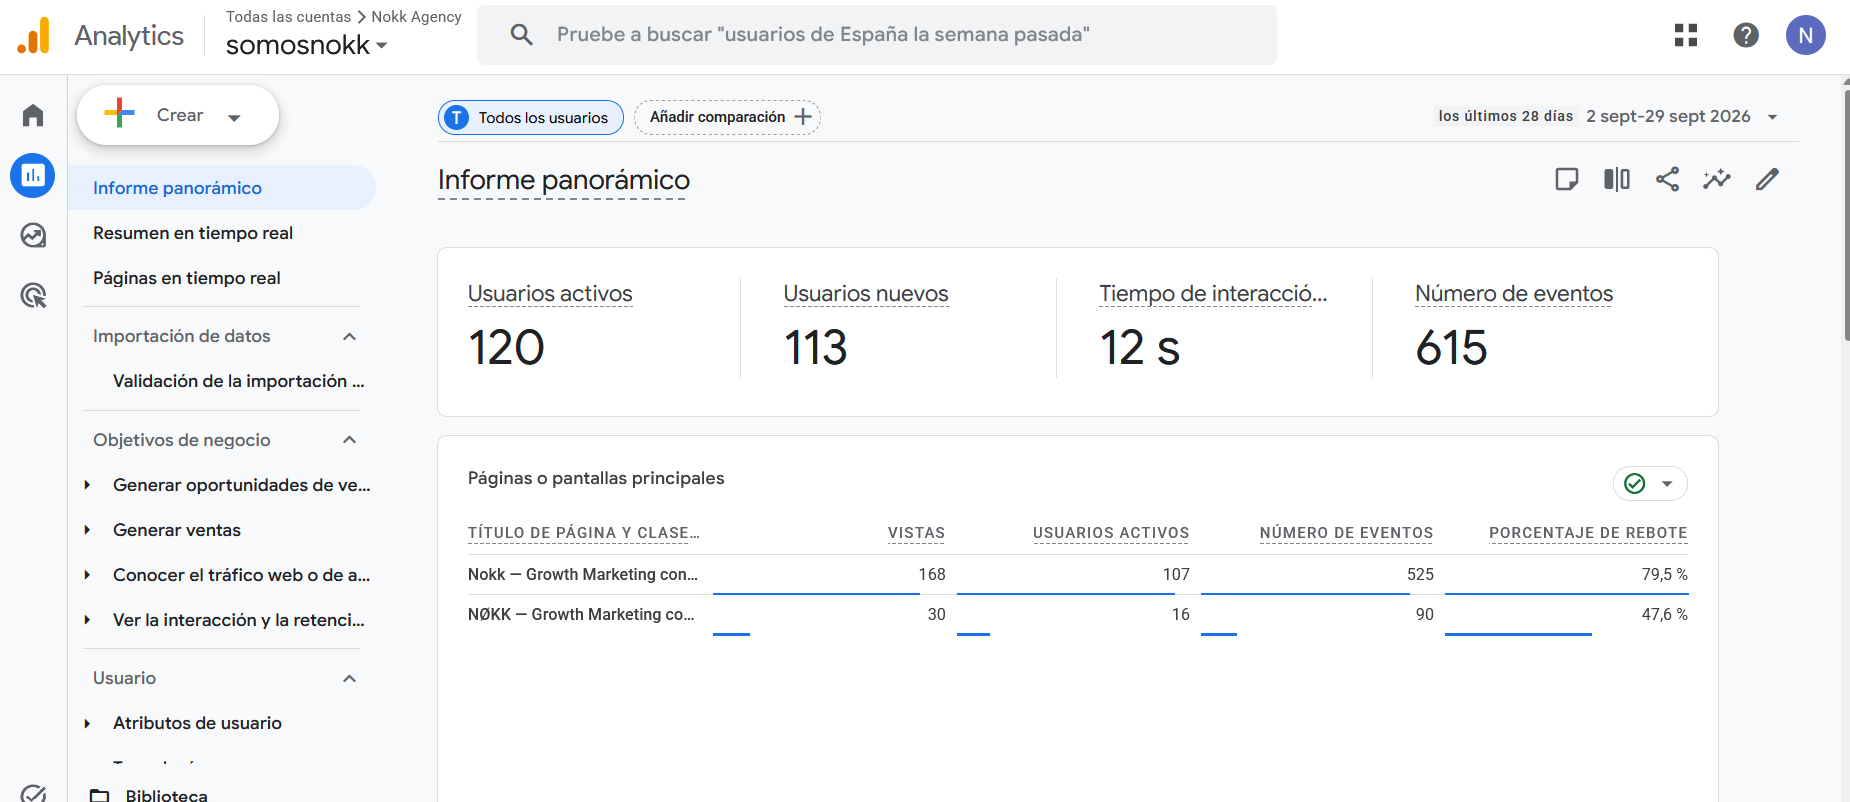The height and width of the screenshot is (802, 1850).
Task: Click the page vertical scrollbar
Action: [1846, 215]
